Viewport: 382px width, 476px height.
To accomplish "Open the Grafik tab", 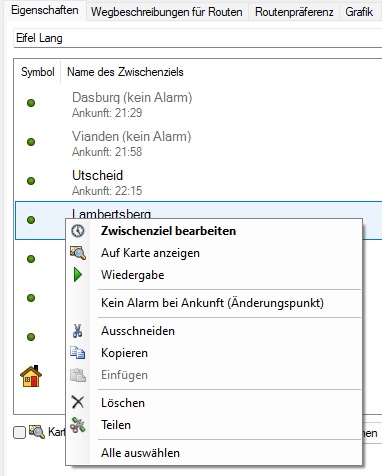I will 359,12.
